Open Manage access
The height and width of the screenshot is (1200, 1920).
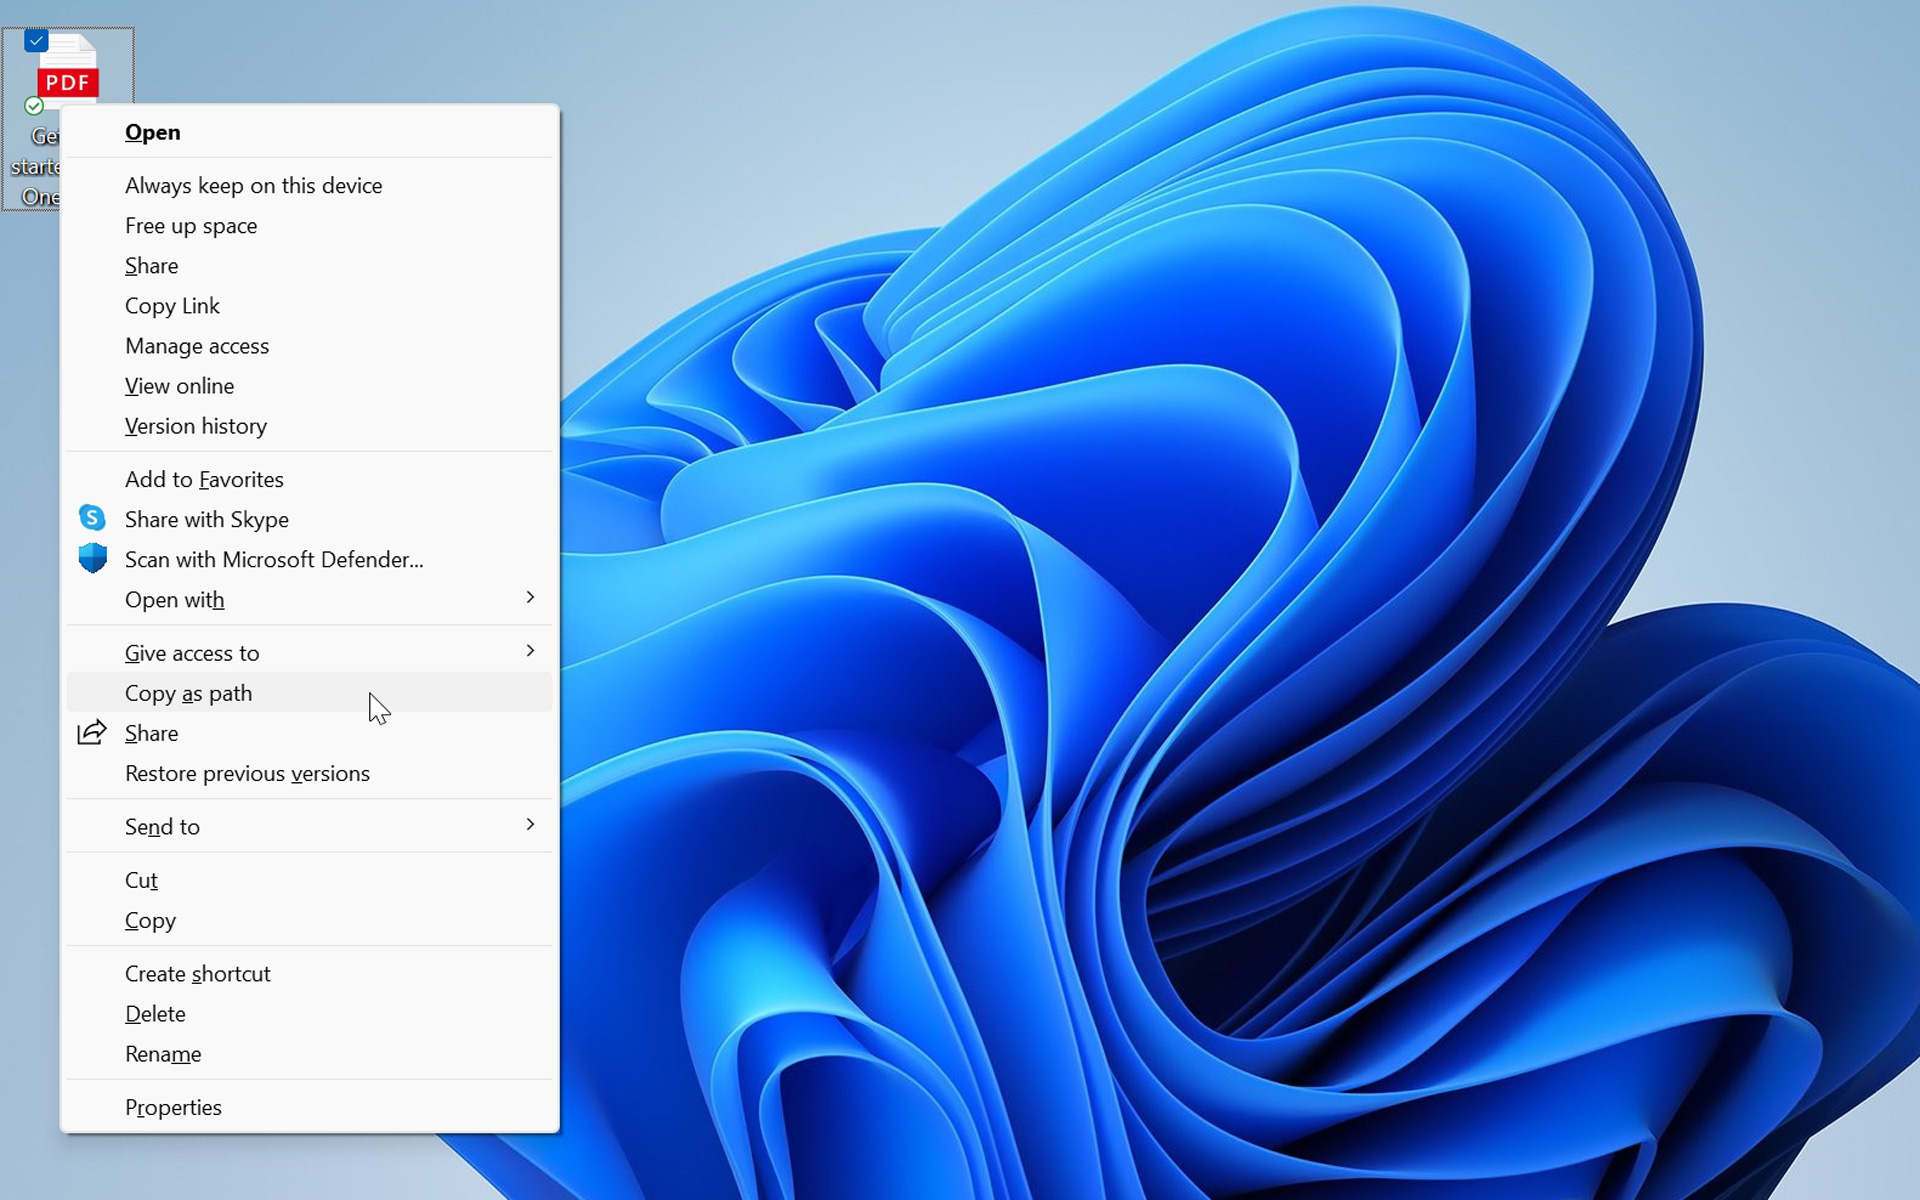point(309,346)
